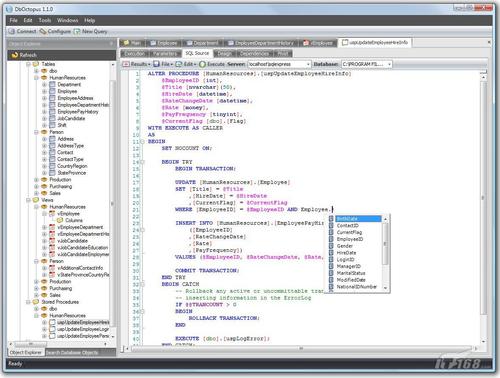This screenshot has height=378, width=500.
Task: Expand the Department table node
Action: (x=44, y=84)
